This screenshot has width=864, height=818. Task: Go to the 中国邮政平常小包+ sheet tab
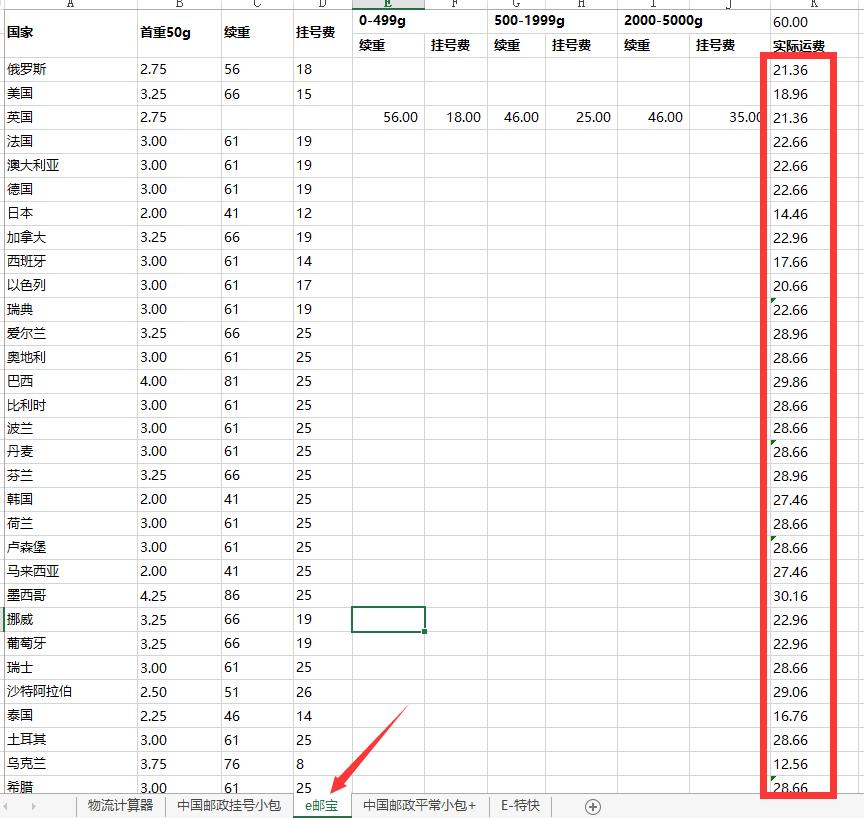click(419, 806)
